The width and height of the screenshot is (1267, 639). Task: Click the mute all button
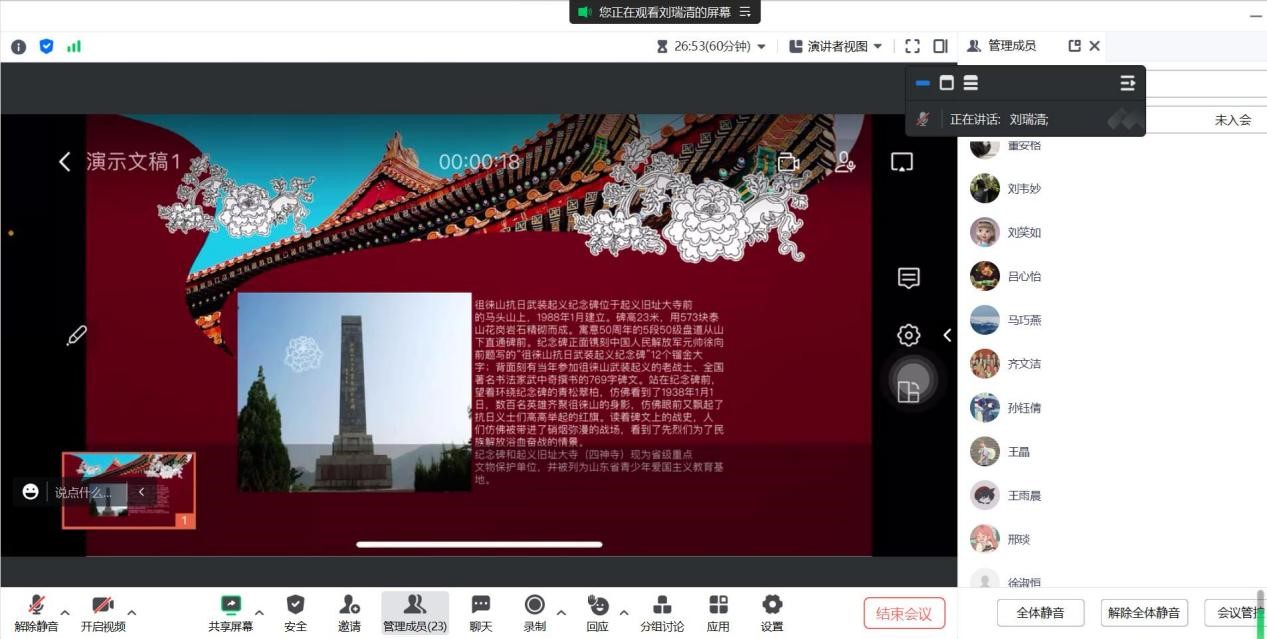click(1039, 612)
